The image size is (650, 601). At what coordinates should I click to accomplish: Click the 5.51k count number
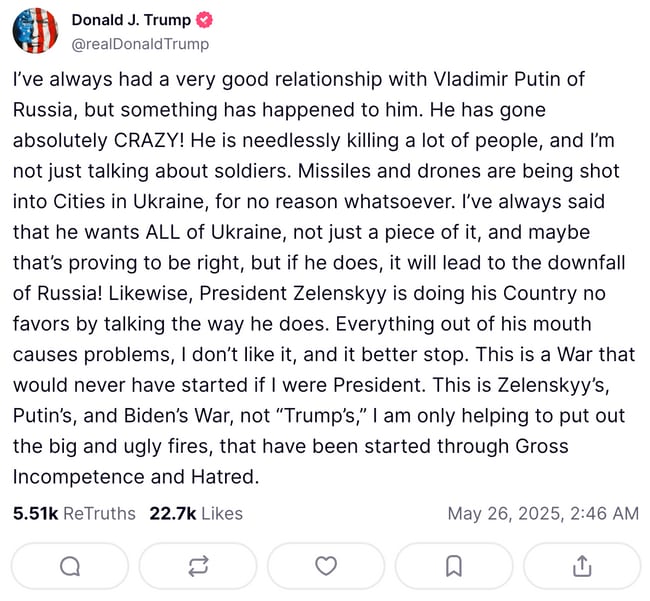coord(36,514)
